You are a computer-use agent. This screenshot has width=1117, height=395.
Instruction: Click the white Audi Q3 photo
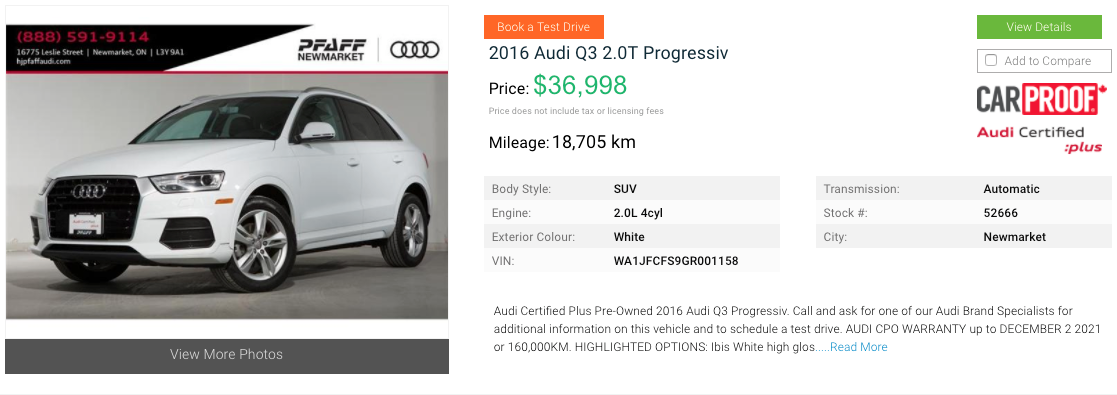click(x=227, y=196)
